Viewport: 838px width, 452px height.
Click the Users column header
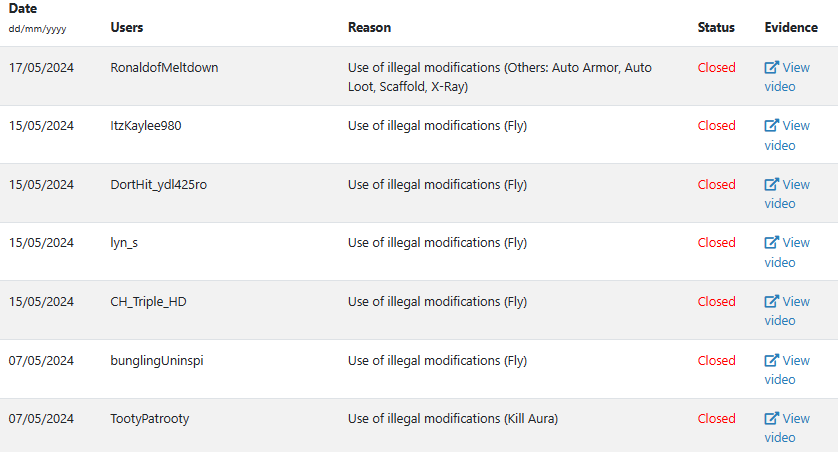[127, 27]
